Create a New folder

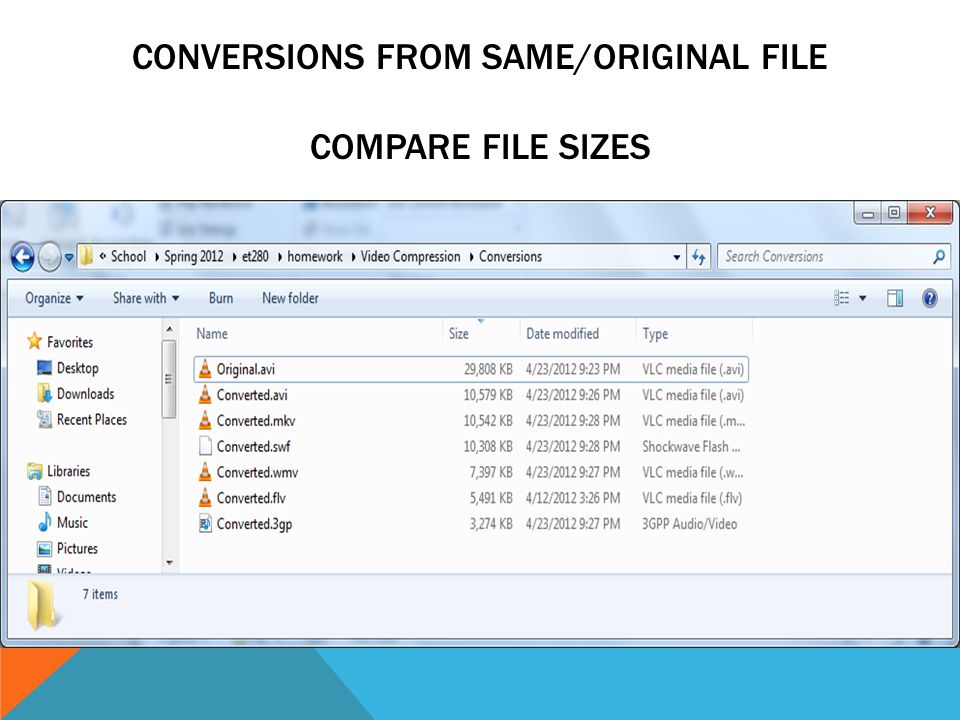pyautogui.click(x=290, y=298)
